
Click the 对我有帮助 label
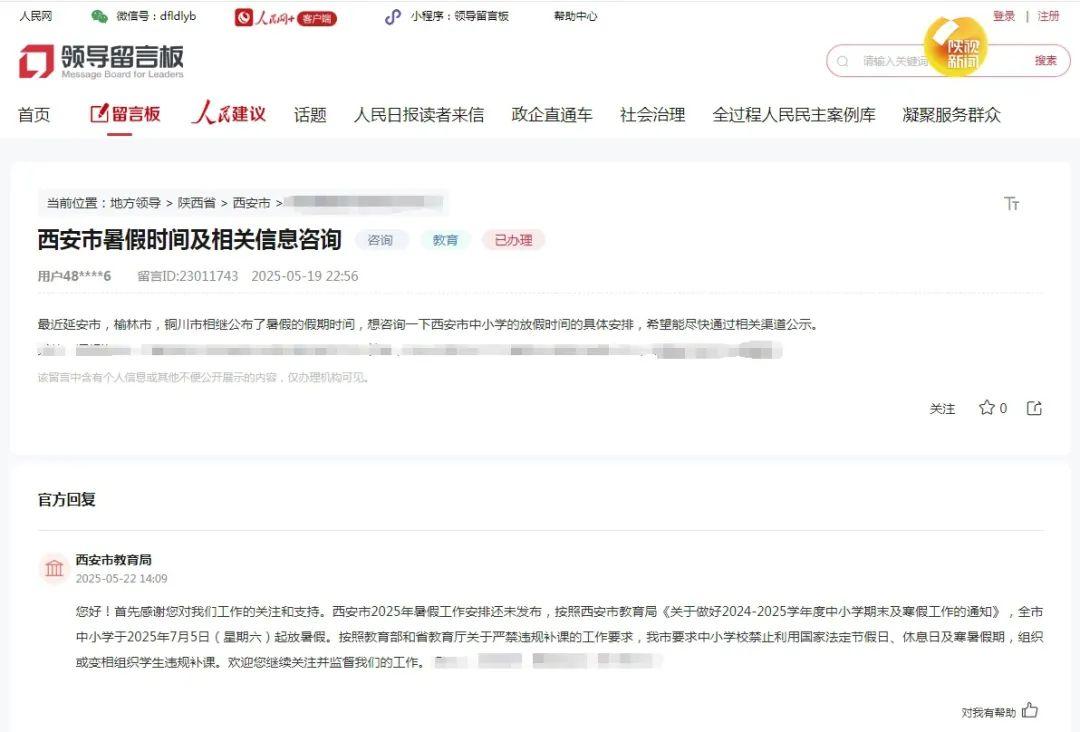[988, 712]
